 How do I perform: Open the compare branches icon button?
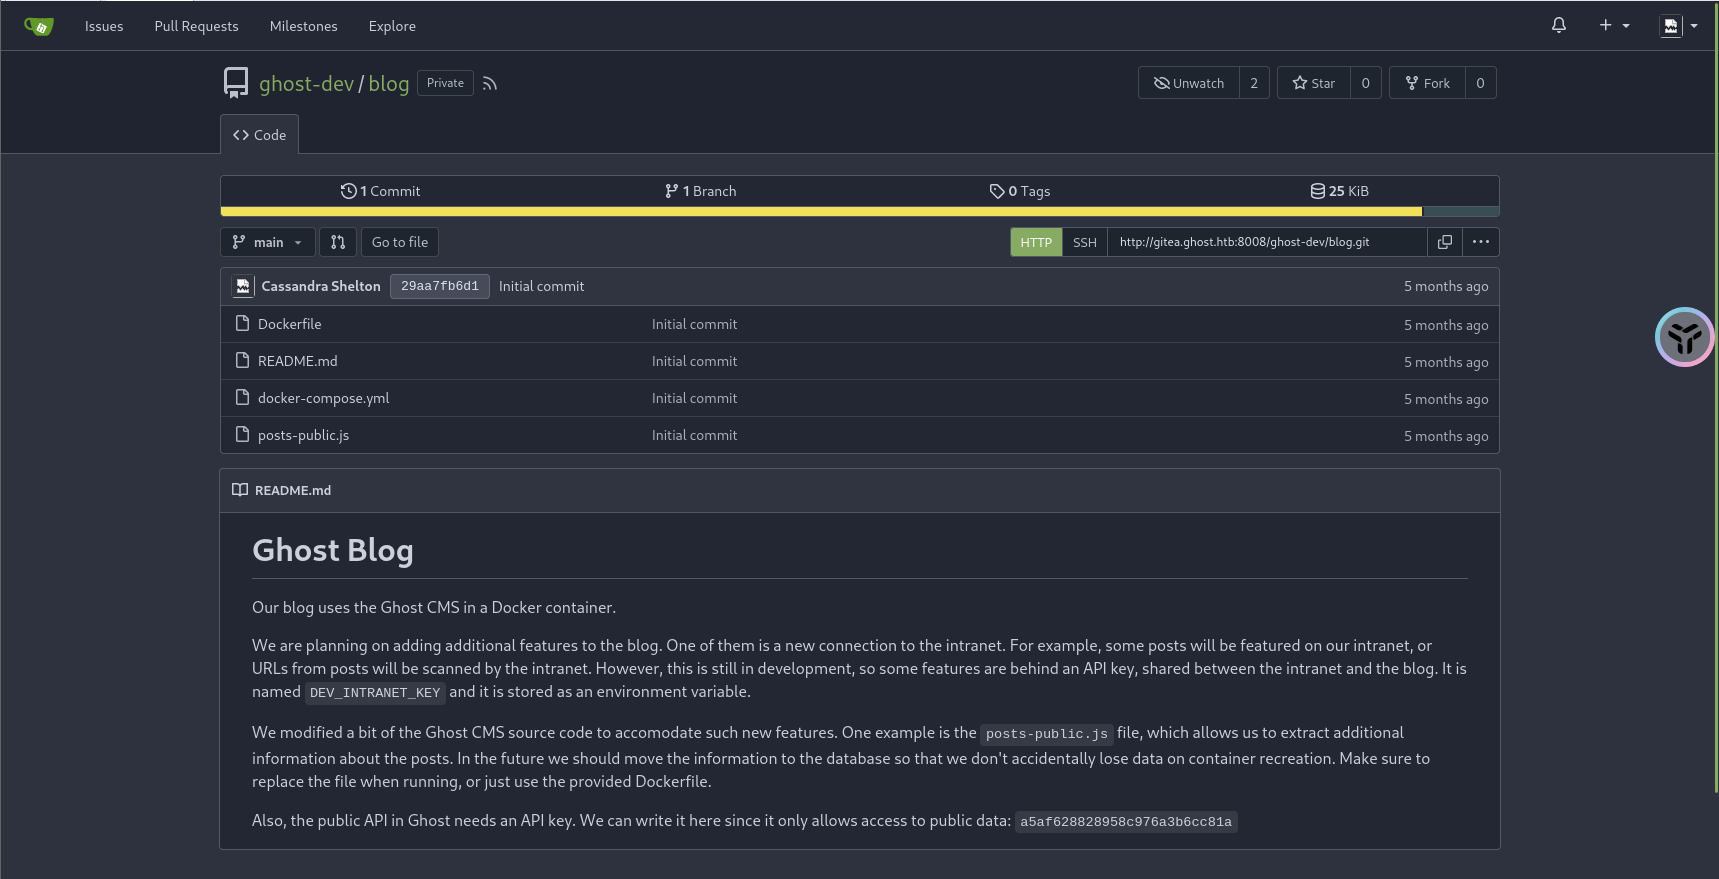(338, 242)
